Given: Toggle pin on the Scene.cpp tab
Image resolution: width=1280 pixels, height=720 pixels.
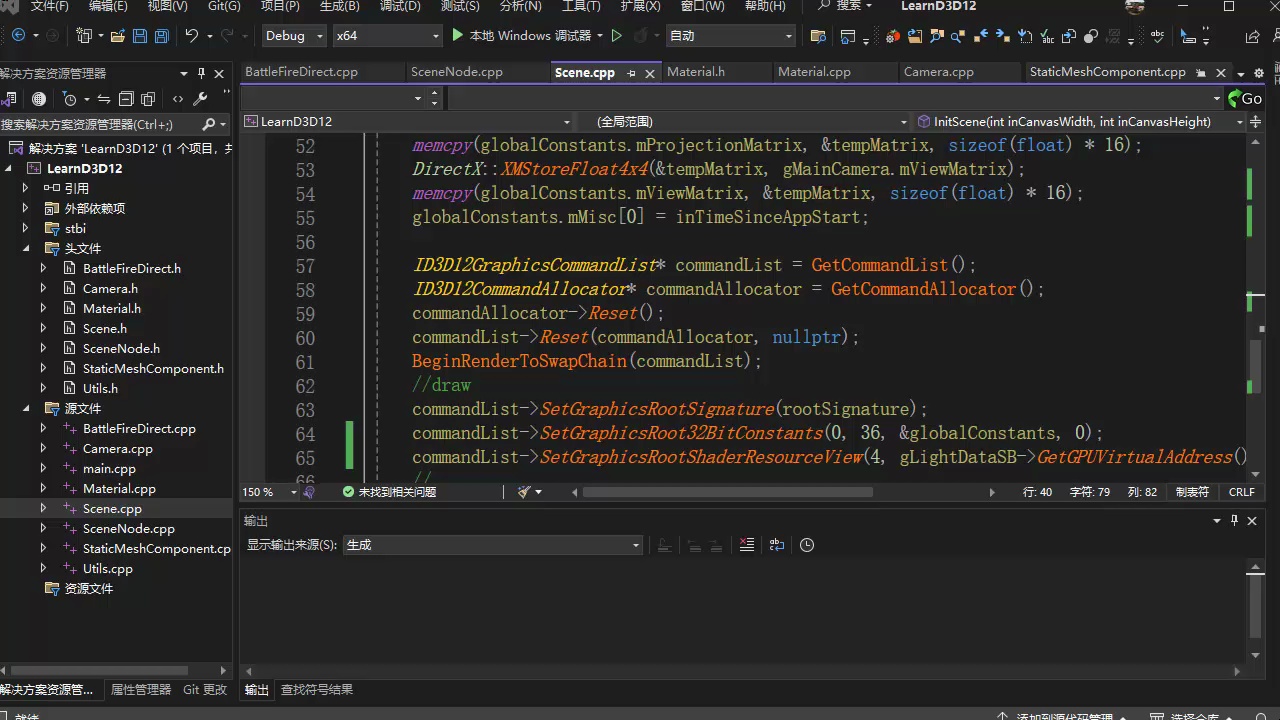Looking at the screenshot, I should click(x=632, y=73).
